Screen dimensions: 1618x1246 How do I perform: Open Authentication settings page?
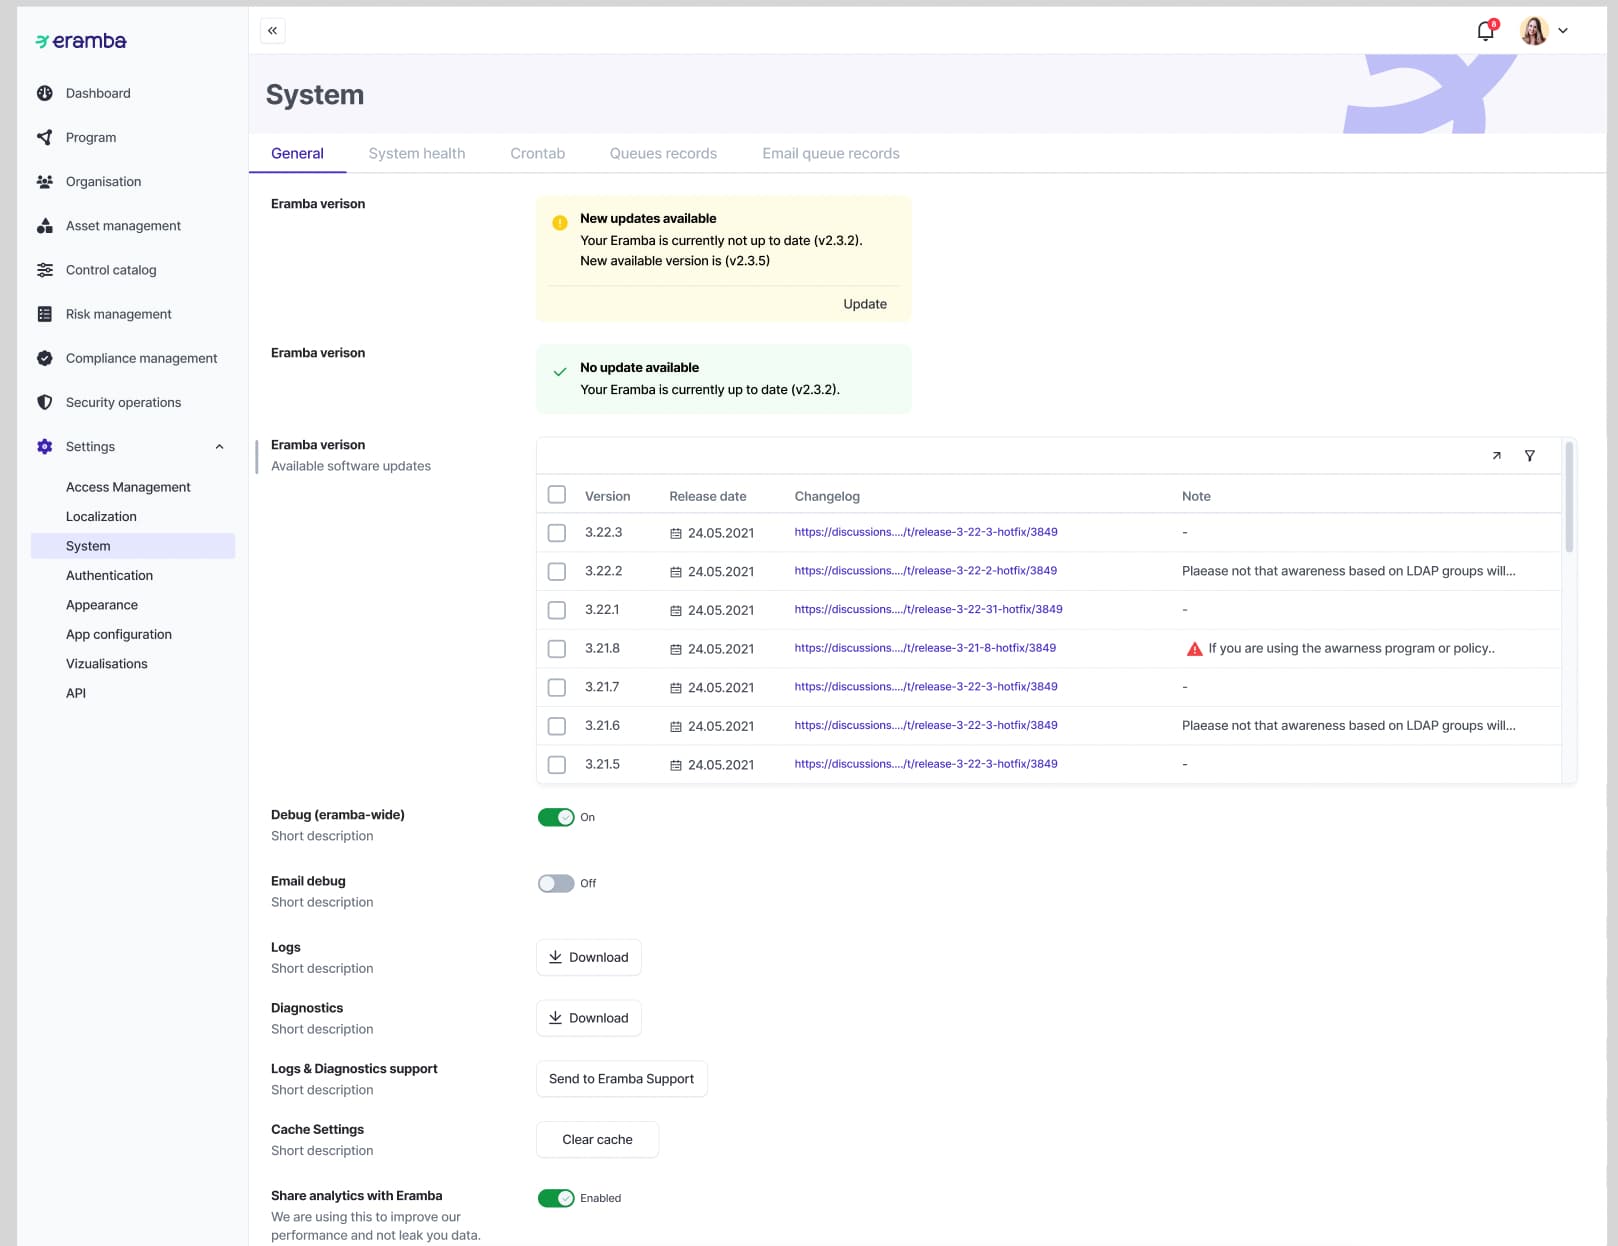point(110,575)
